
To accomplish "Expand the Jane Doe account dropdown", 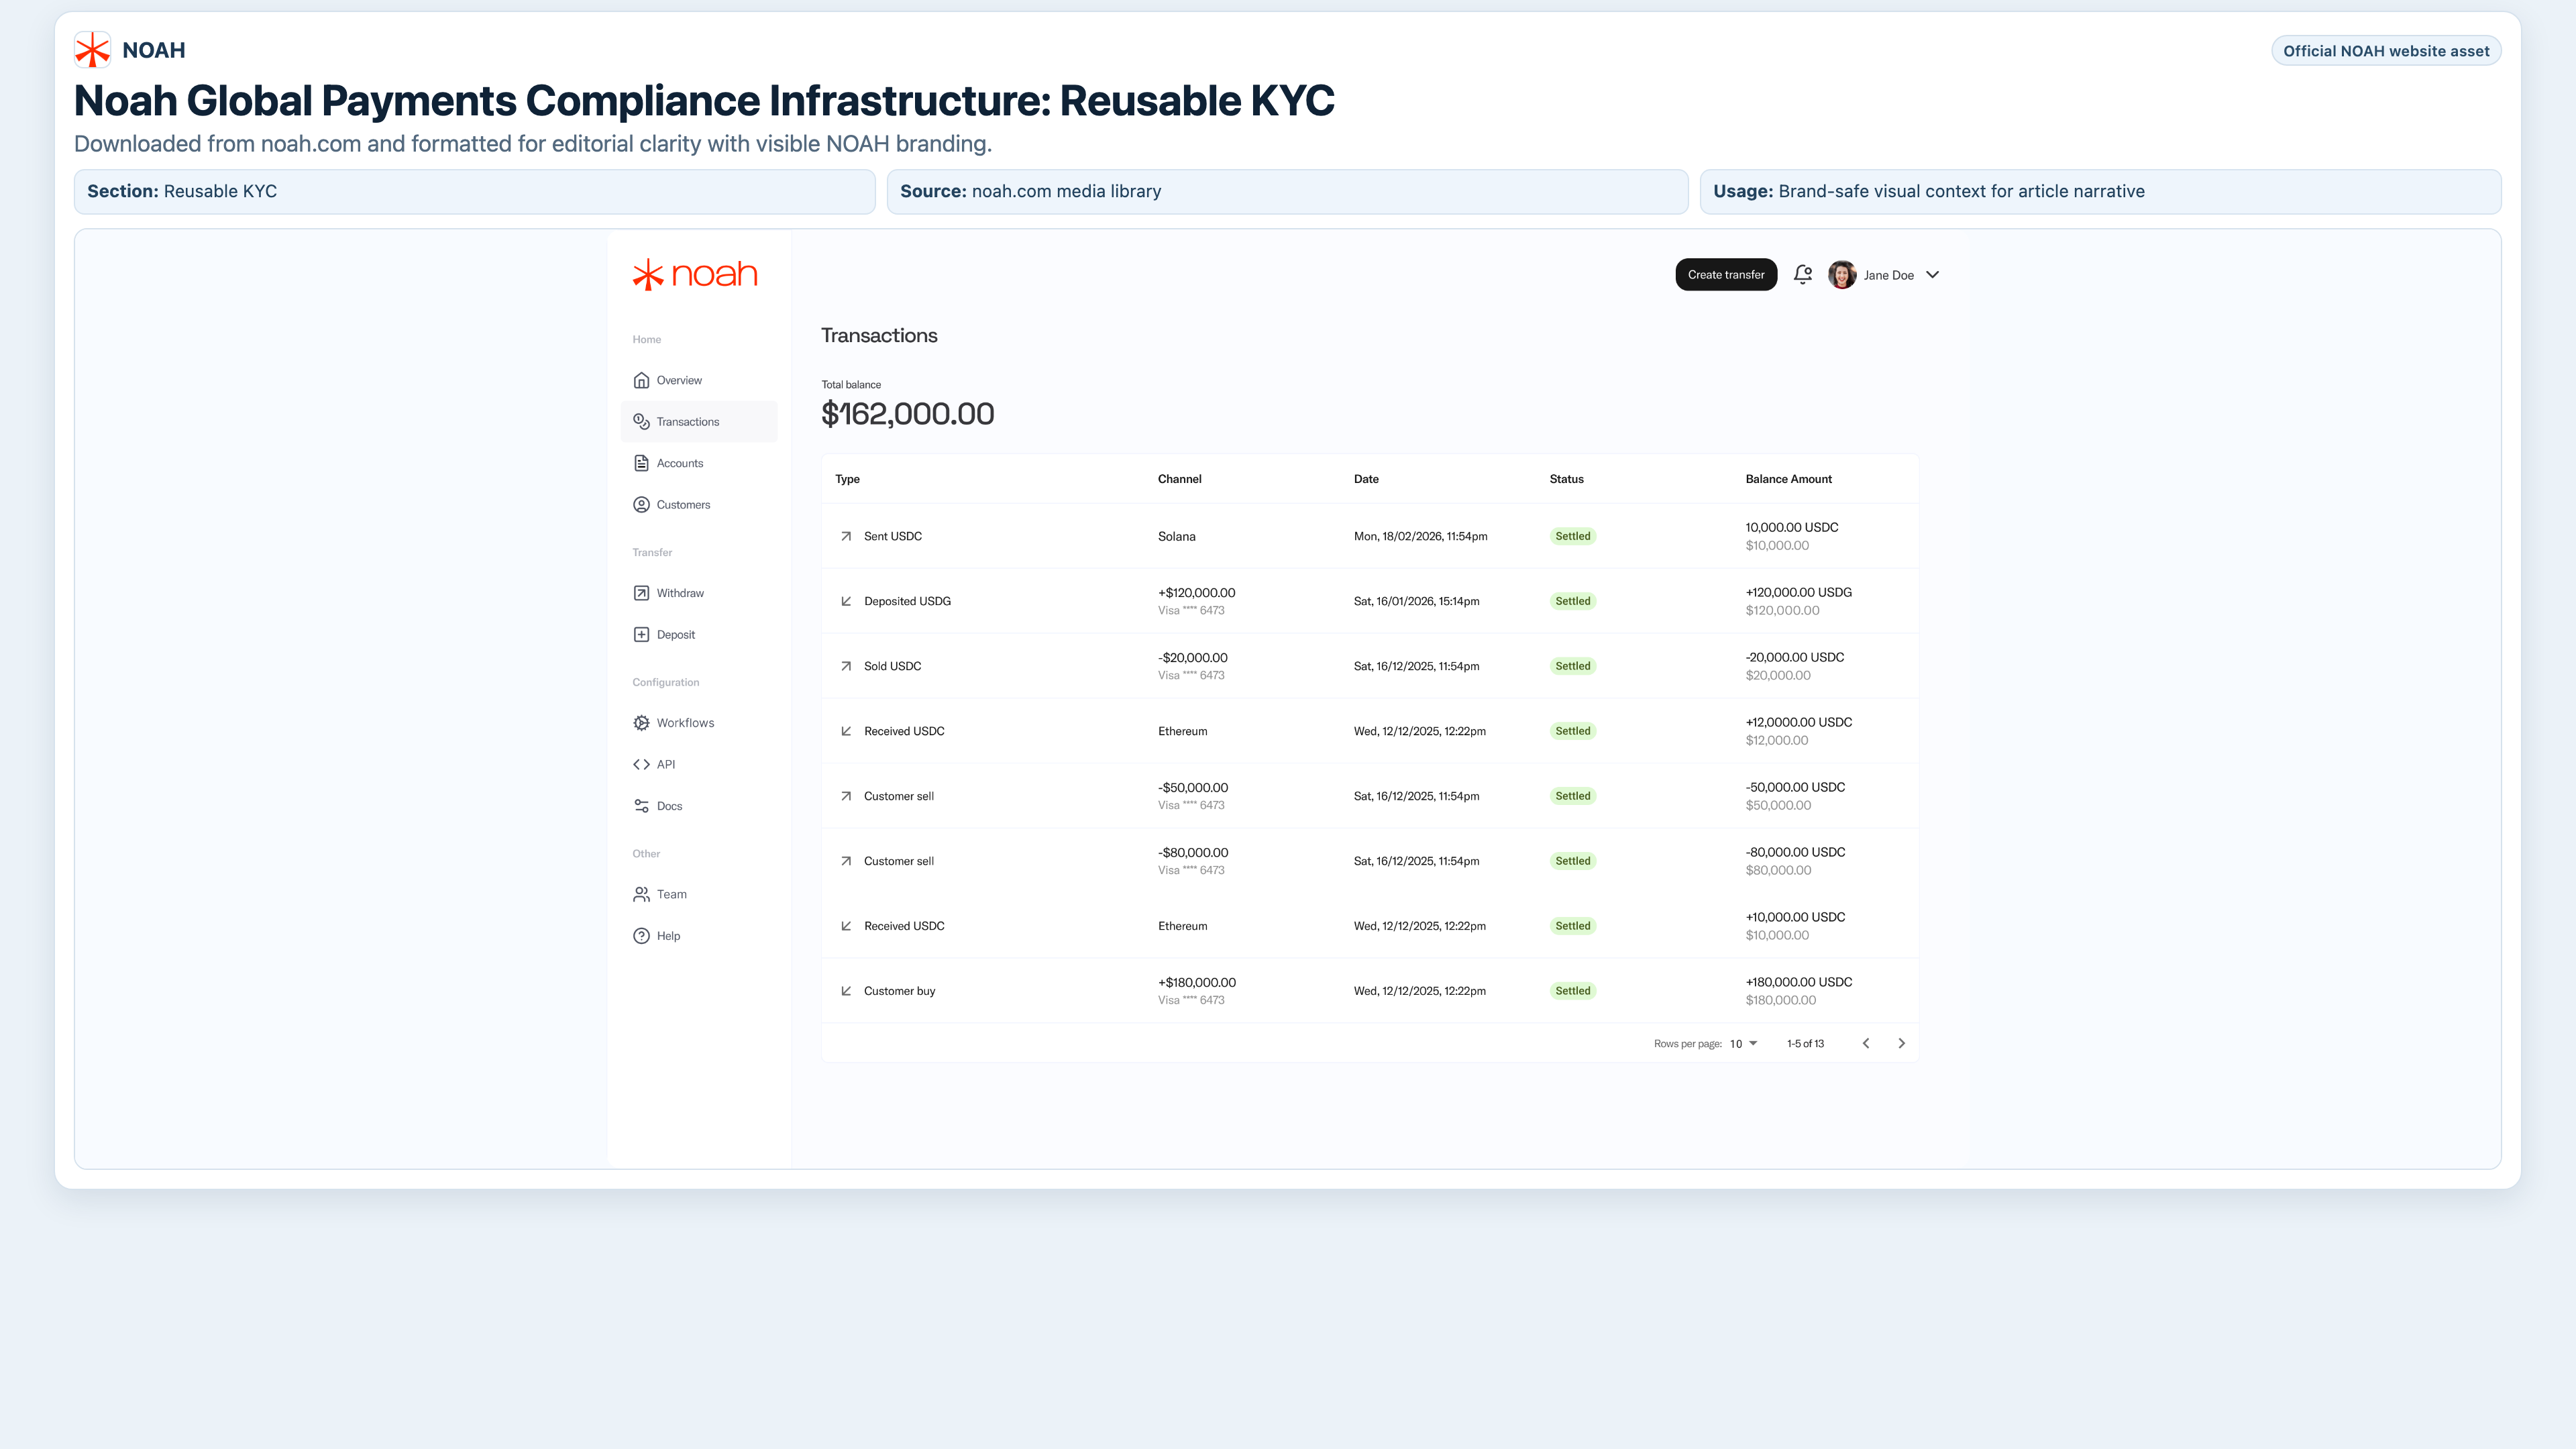I will (x=1931, y=274).
